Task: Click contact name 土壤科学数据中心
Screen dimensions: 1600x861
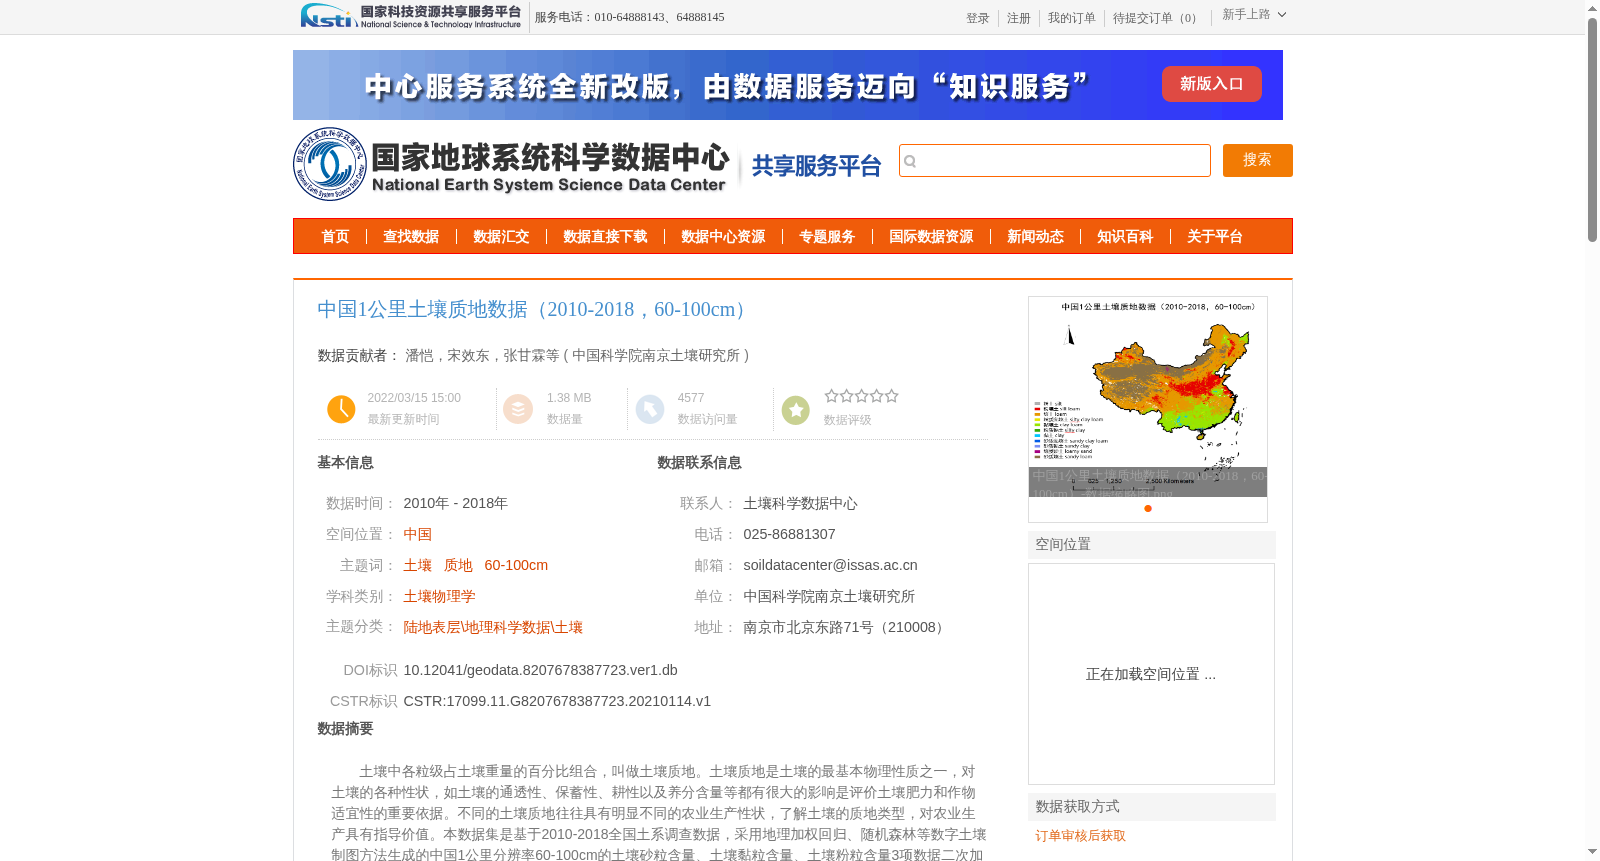Action: click(x=800, y=503)
